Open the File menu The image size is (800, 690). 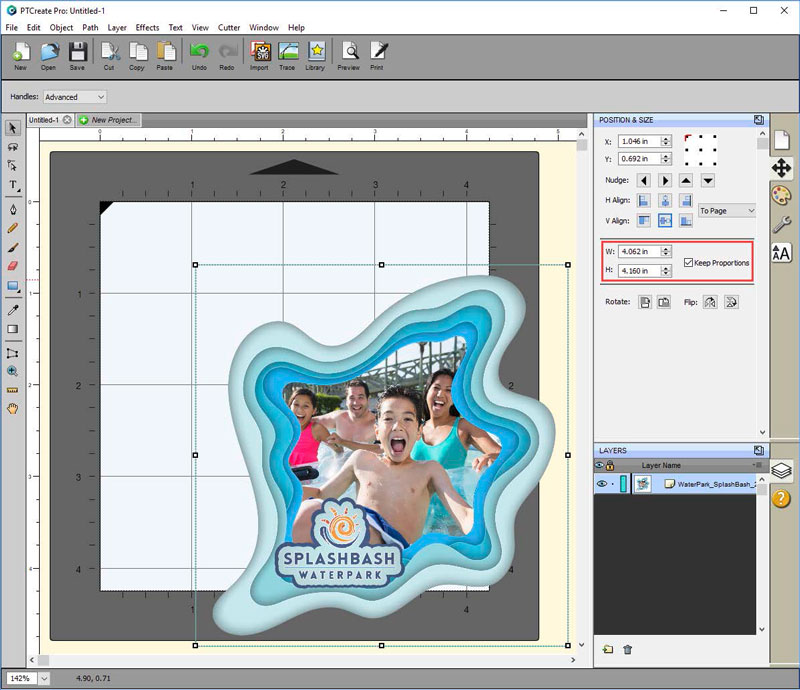click(x=12, y=28)
